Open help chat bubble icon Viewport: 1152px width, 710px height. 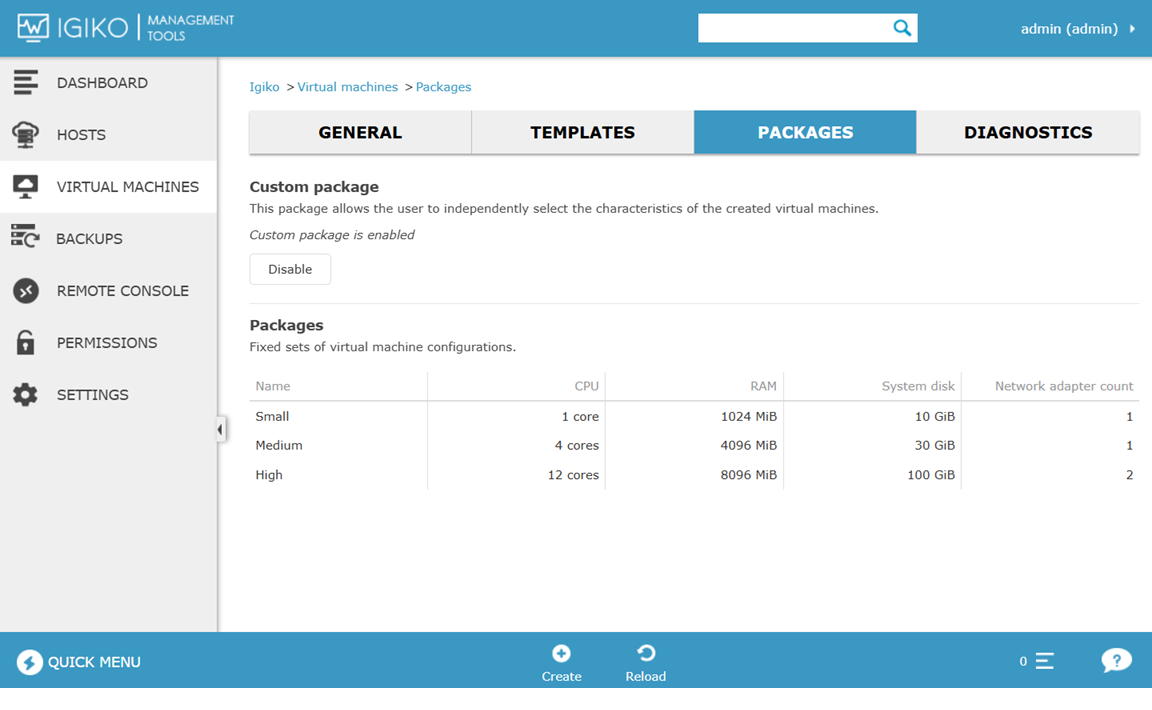click(1116, 661)
